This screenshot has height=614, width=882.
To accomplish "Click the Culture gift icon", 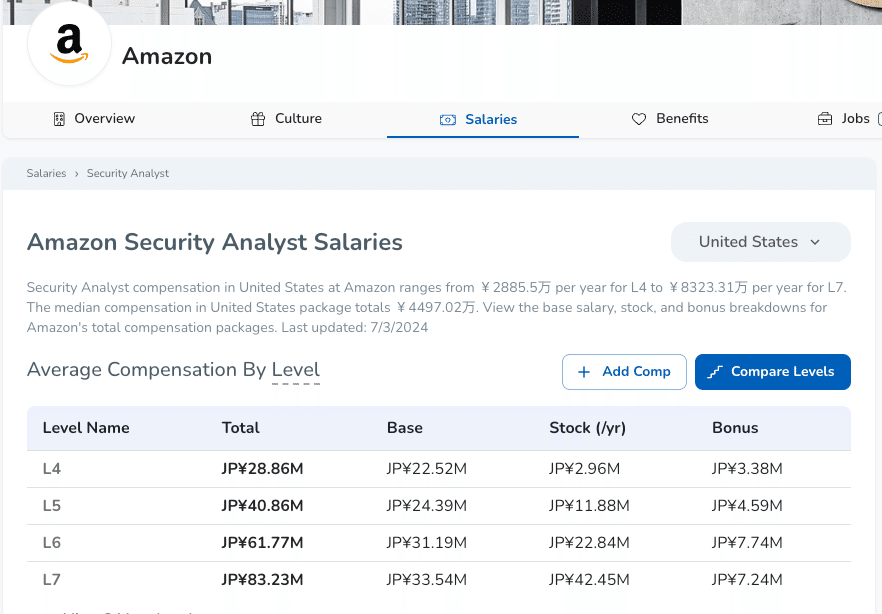I will pyautogui.click(x=258, y=119).
